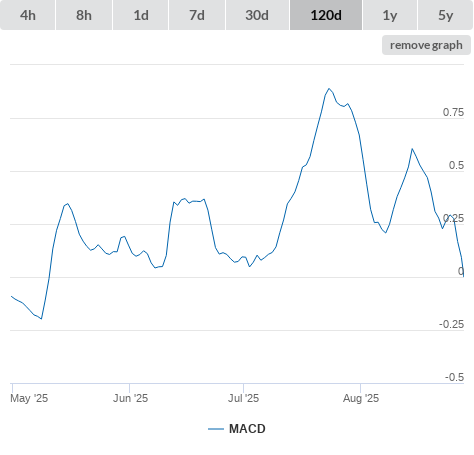
Task: Click the remove graph button
Action: (426, 45)
